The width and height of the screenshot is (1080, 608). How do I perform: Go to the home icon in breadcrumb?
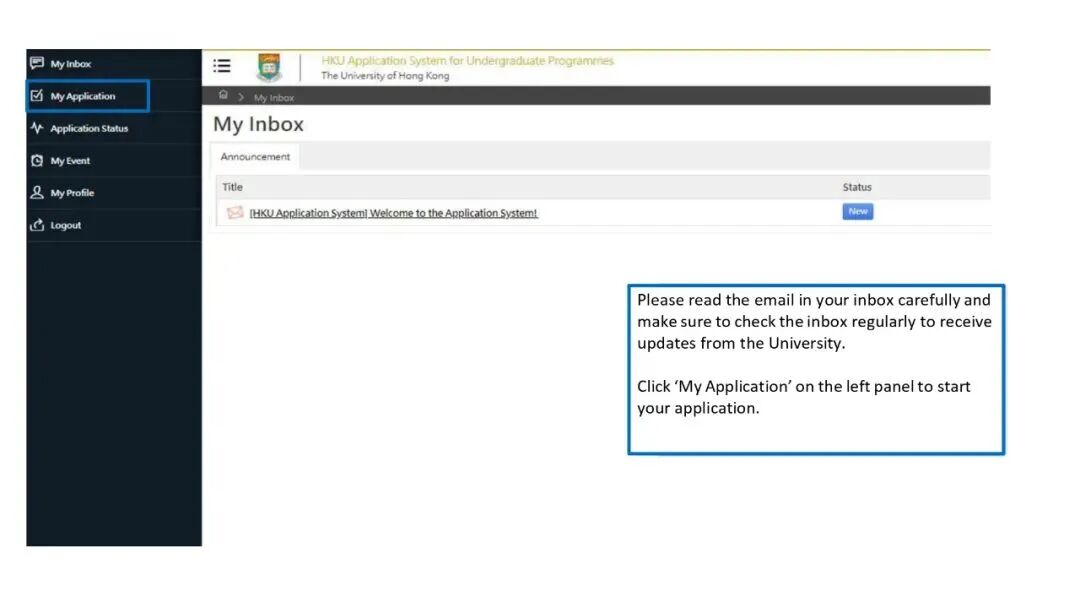(223, 96)
